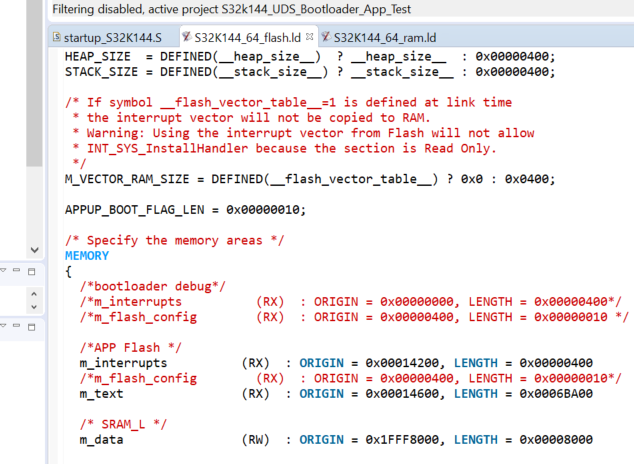Click the INT_SYS_InstallHandler comment line

click(284, 148)
